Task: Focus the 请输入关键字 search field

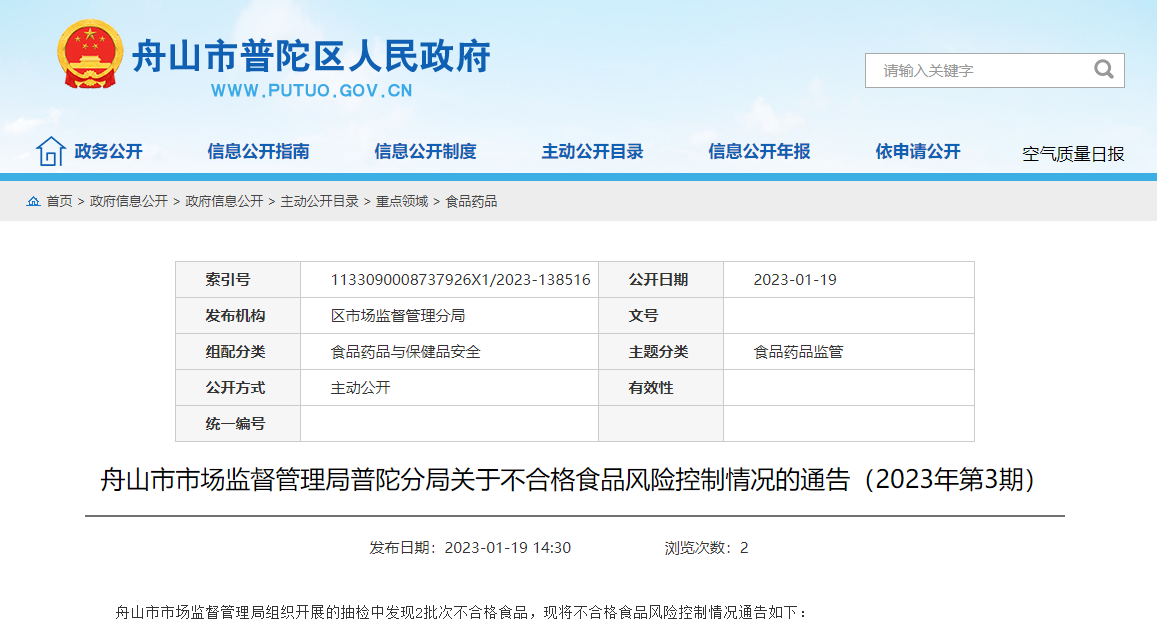Action: click(995, 71)
